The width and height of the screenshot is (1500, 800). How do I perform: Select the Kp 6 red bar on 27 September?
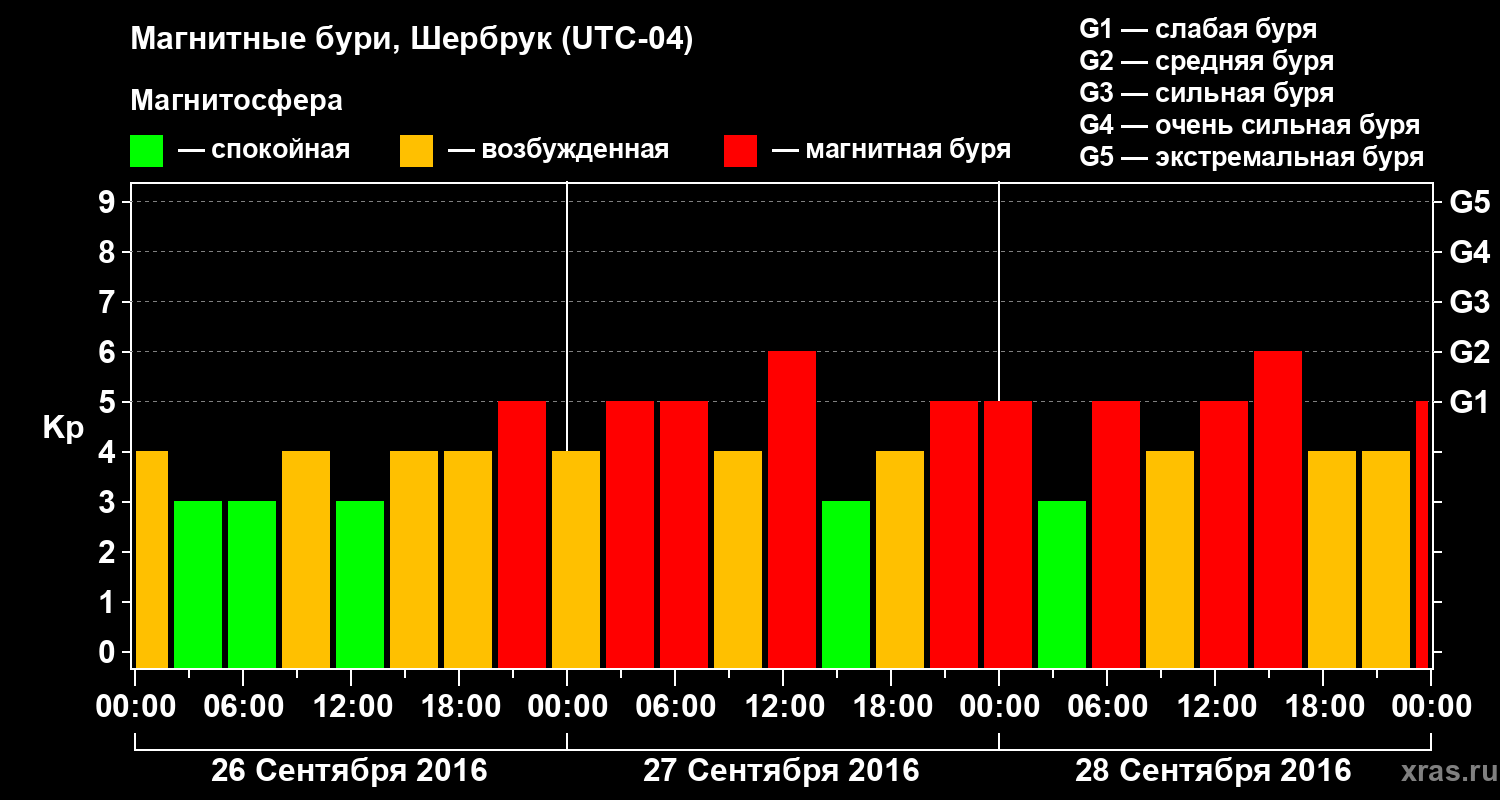pos(792,510)
